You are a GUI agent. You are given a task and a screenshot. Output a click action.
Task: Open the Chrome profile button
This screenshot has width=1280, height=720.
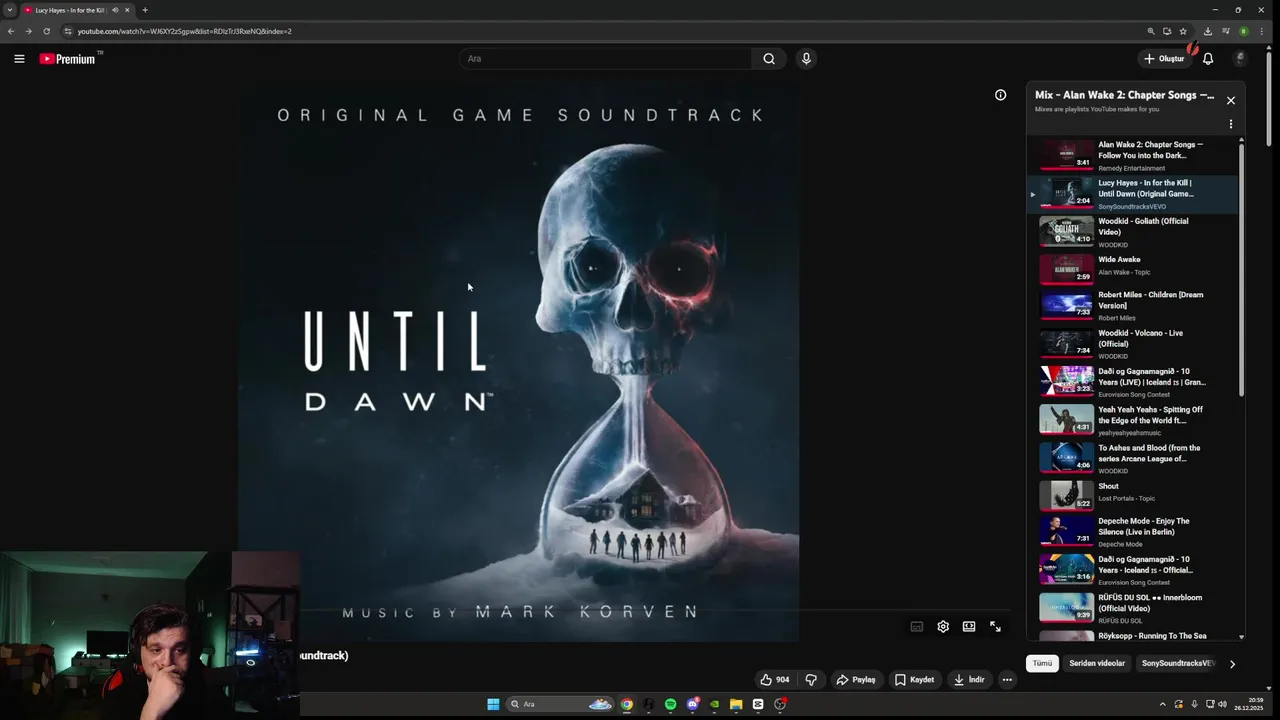1244,31
